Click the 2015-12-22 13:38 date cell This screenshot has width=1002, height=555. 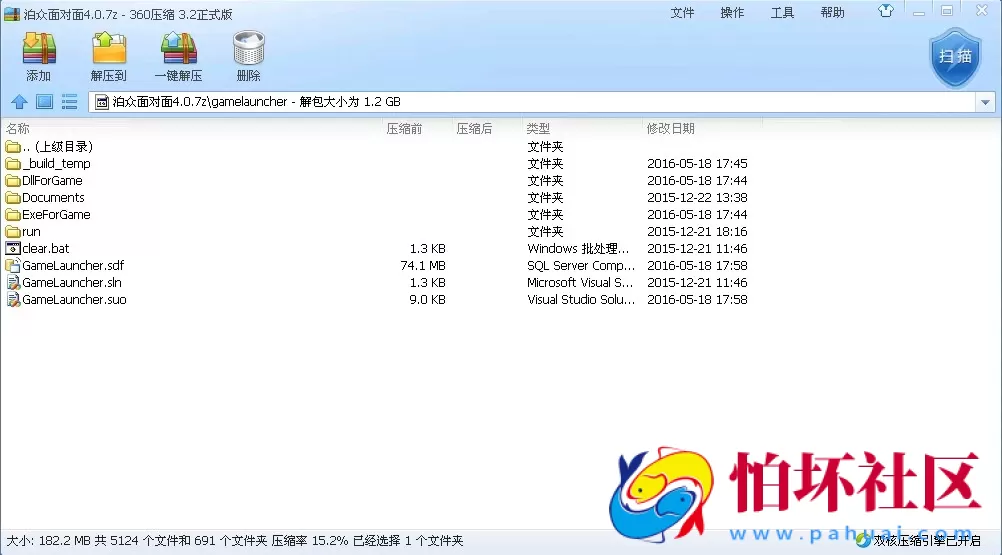click(x=697, y=198)
